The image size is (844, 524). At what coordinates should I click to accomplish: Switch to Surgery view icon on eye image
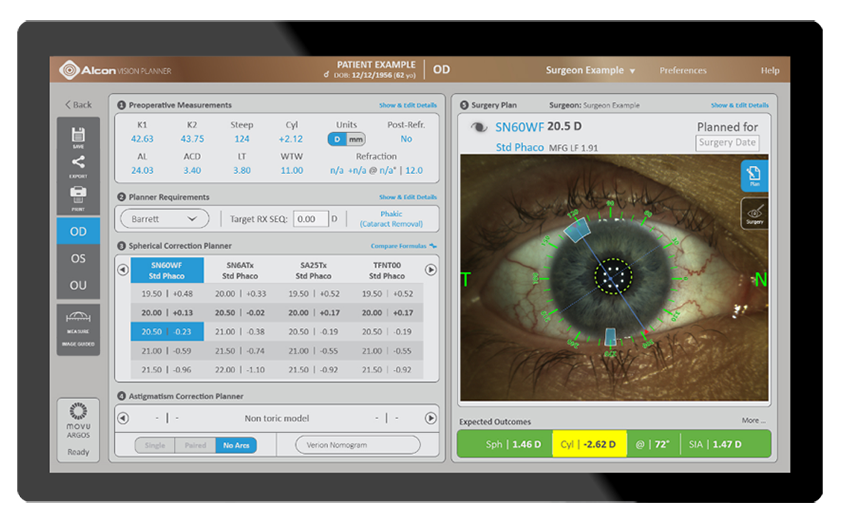tap(754, 213)
